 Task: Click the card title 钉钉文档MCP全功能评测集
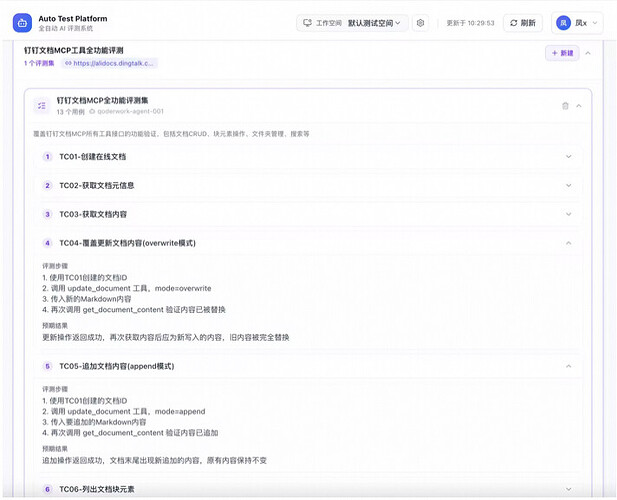click(x=102, y=100)
